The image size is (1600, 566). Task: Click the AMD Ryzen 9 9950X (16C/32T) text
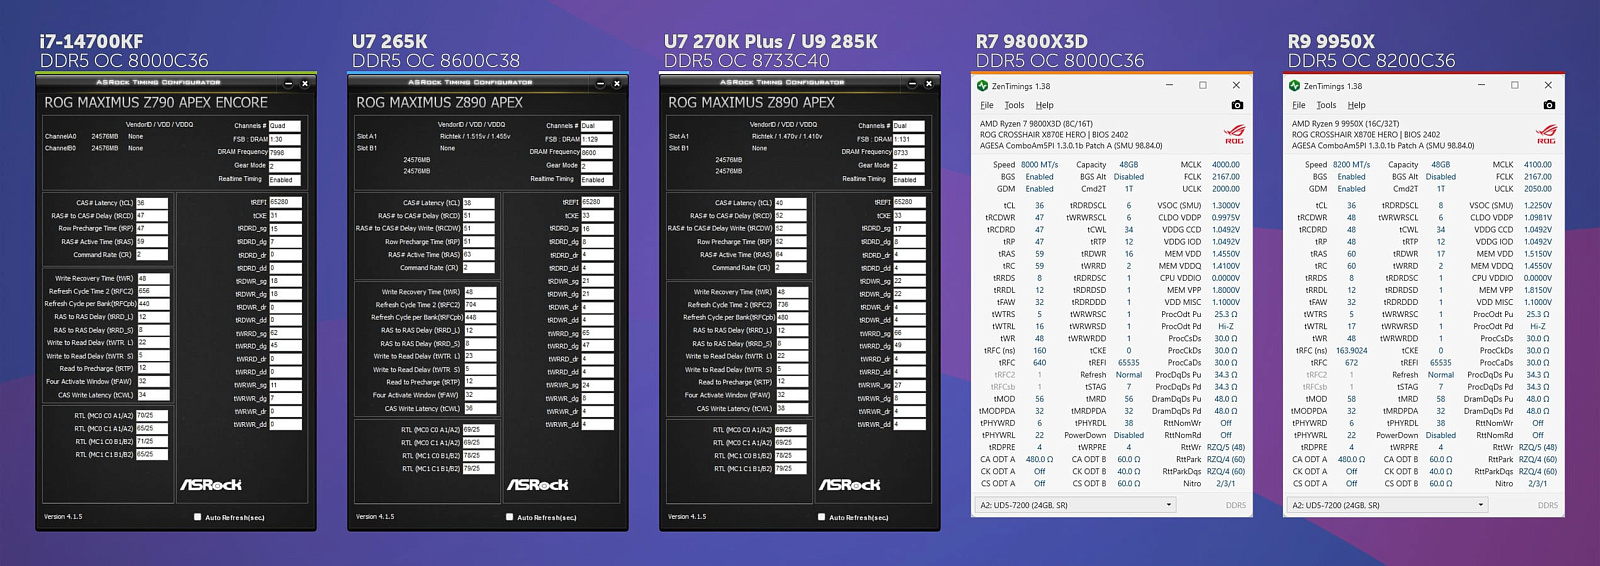1347,124
